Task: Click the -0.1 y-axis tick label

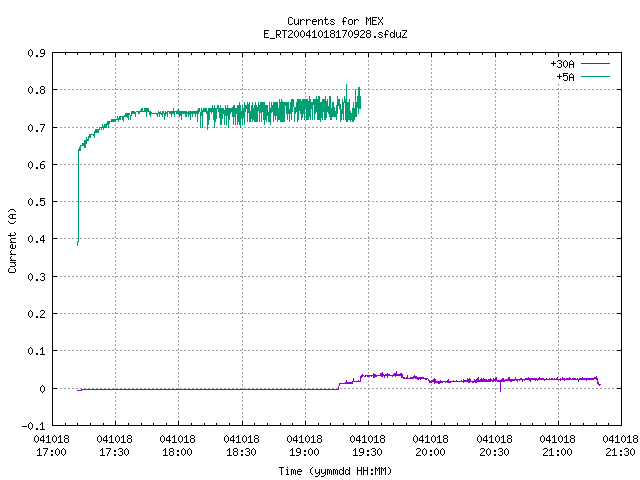Action: (33, 426)
